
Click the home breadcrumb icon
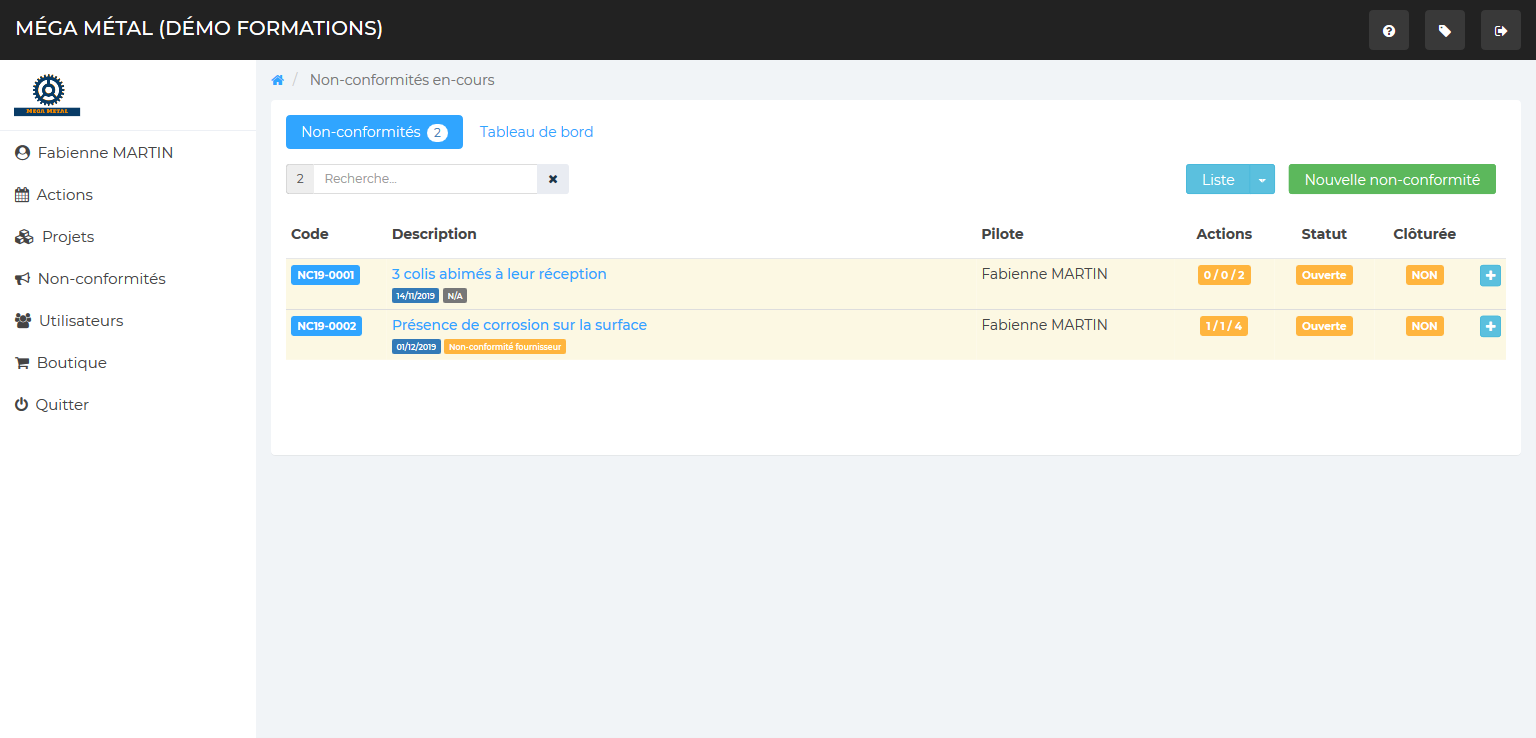click(x=278, y=80)
